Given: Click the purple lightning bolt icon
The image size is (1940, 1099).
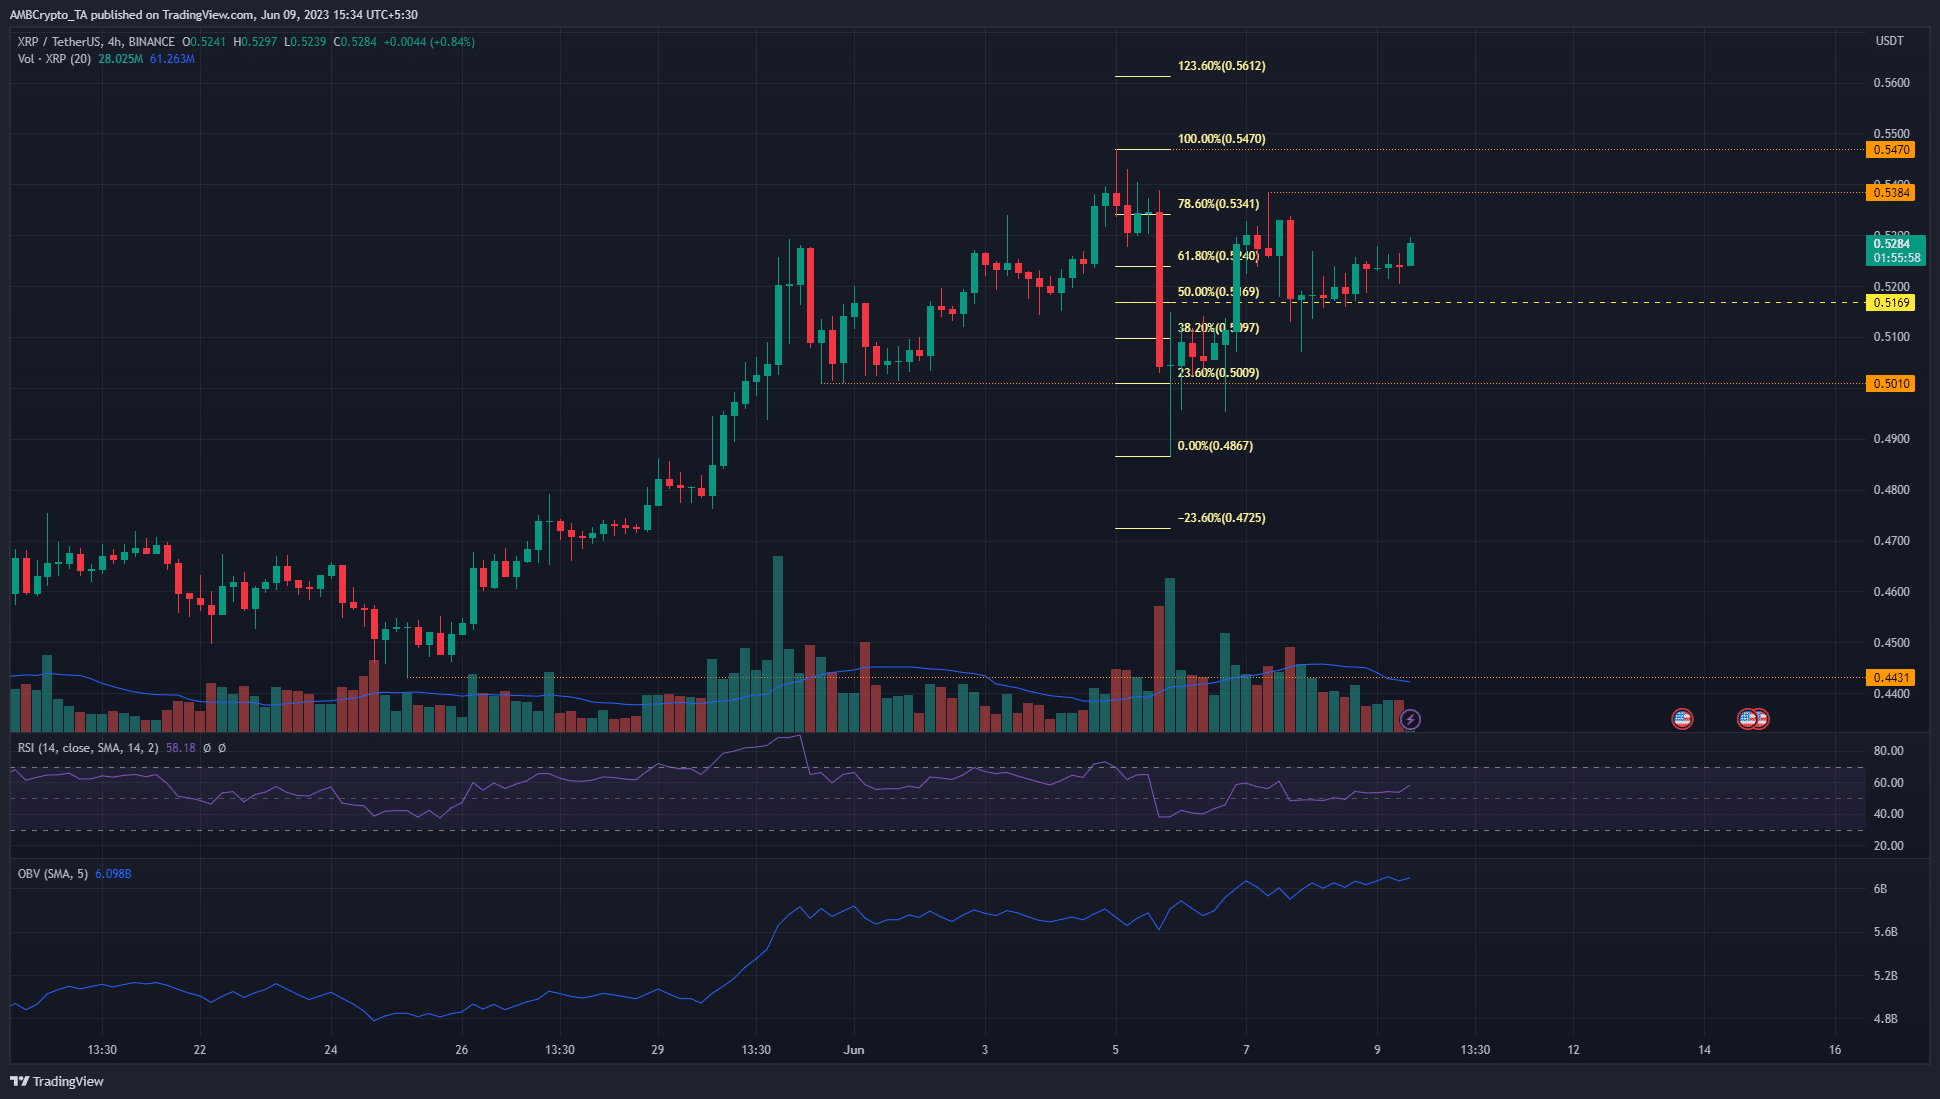Looking at the screenshot, I should coord(1410,719).
